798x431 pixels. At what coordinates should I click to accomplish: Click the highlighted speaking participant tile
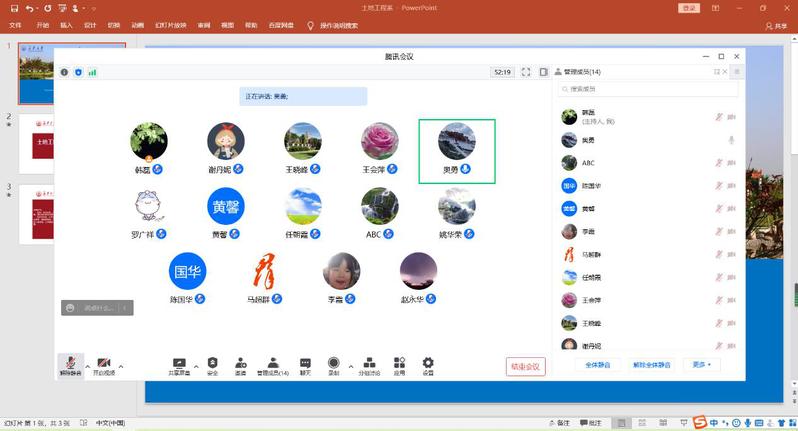457,151
